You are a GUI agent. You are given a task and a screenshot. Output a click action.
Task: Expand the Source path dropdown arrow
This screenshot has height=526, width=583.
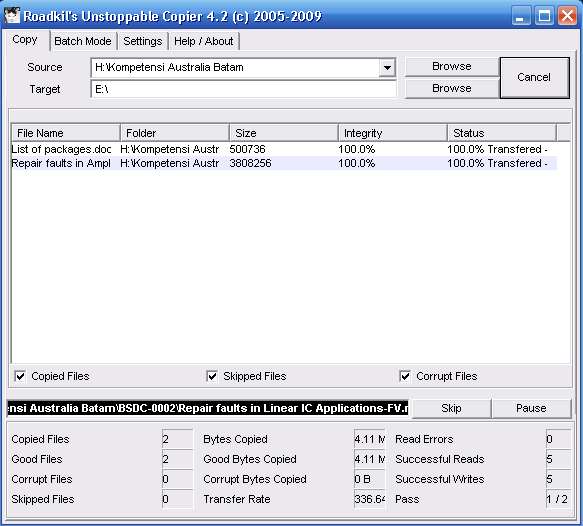coord(387,68)
